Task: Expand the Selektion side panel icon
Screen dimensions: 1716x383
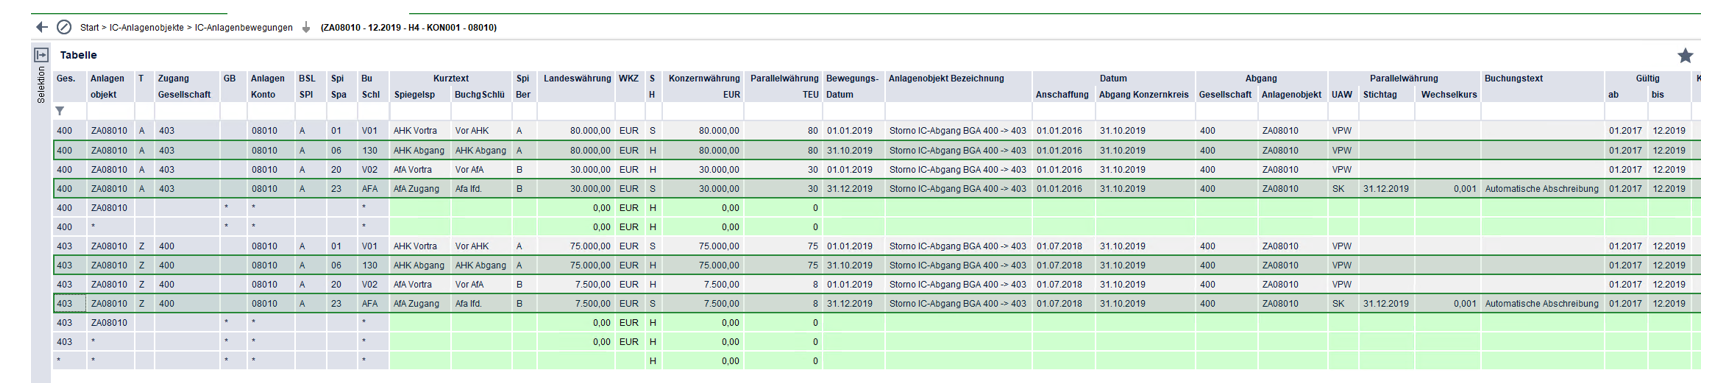Action: tap(41, 55)
